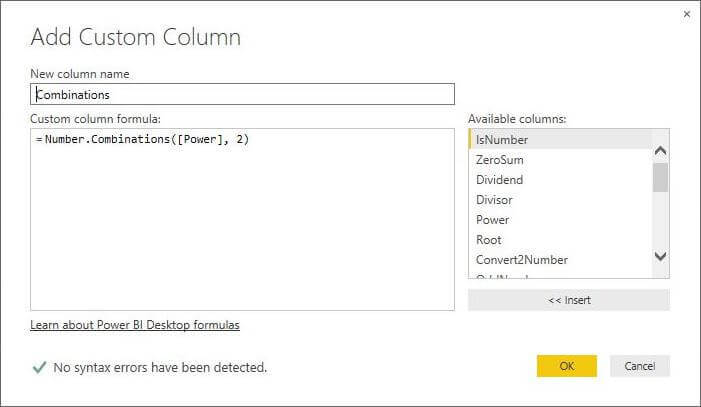Click the No syntax errors message
701x407 pixels.
click(x=160, y=367)
